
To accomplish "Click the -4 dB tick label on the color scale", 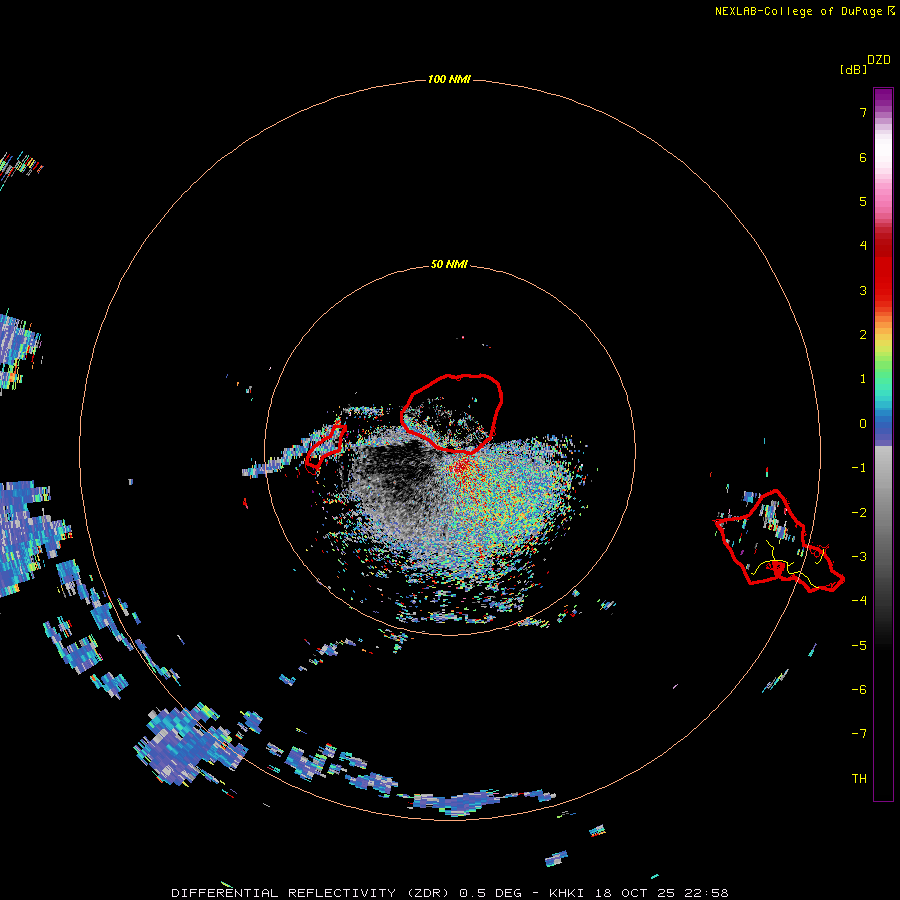I will pyautogui.click(x=859, y=601).
